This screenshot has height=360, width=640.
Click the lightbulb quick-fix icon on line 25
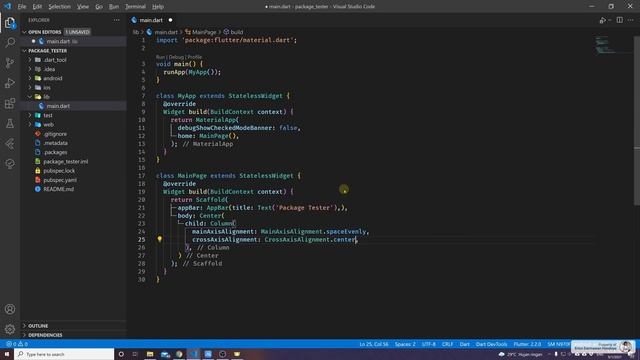point(160,239)
